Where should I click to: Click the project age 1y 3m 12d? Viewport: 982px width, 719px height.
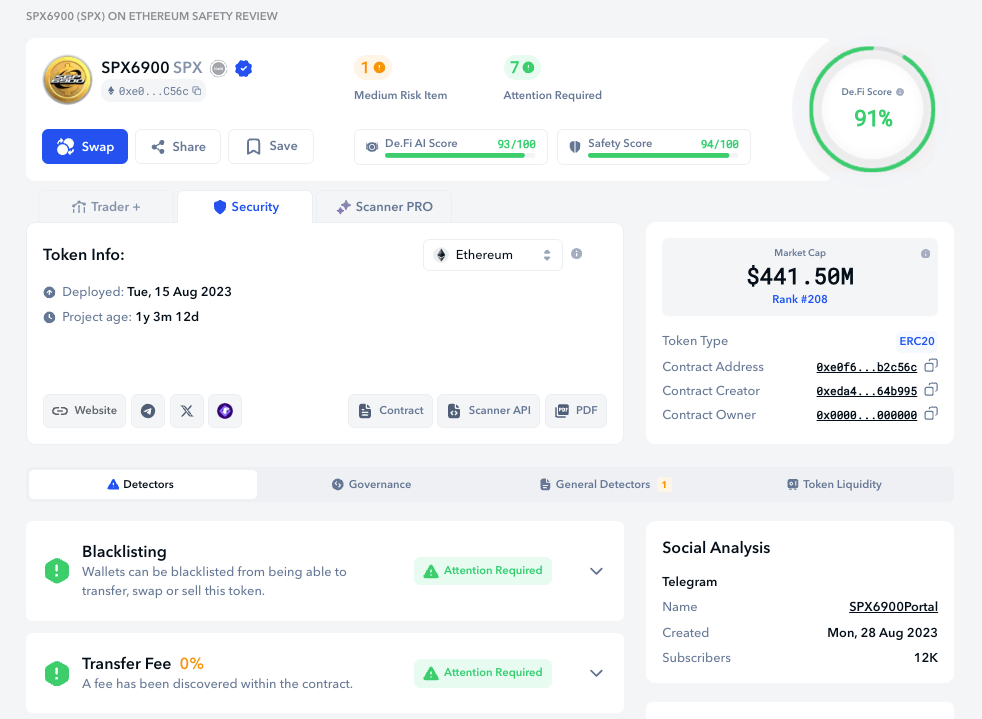pyautogui.click(x=167, y=317)
